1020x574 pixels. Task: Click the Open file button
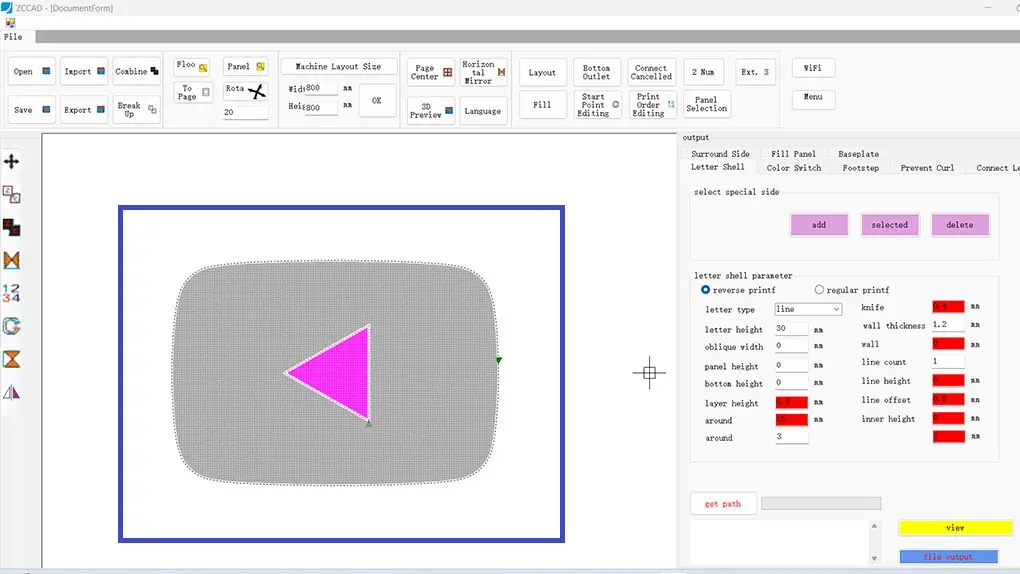coord(31,72)
